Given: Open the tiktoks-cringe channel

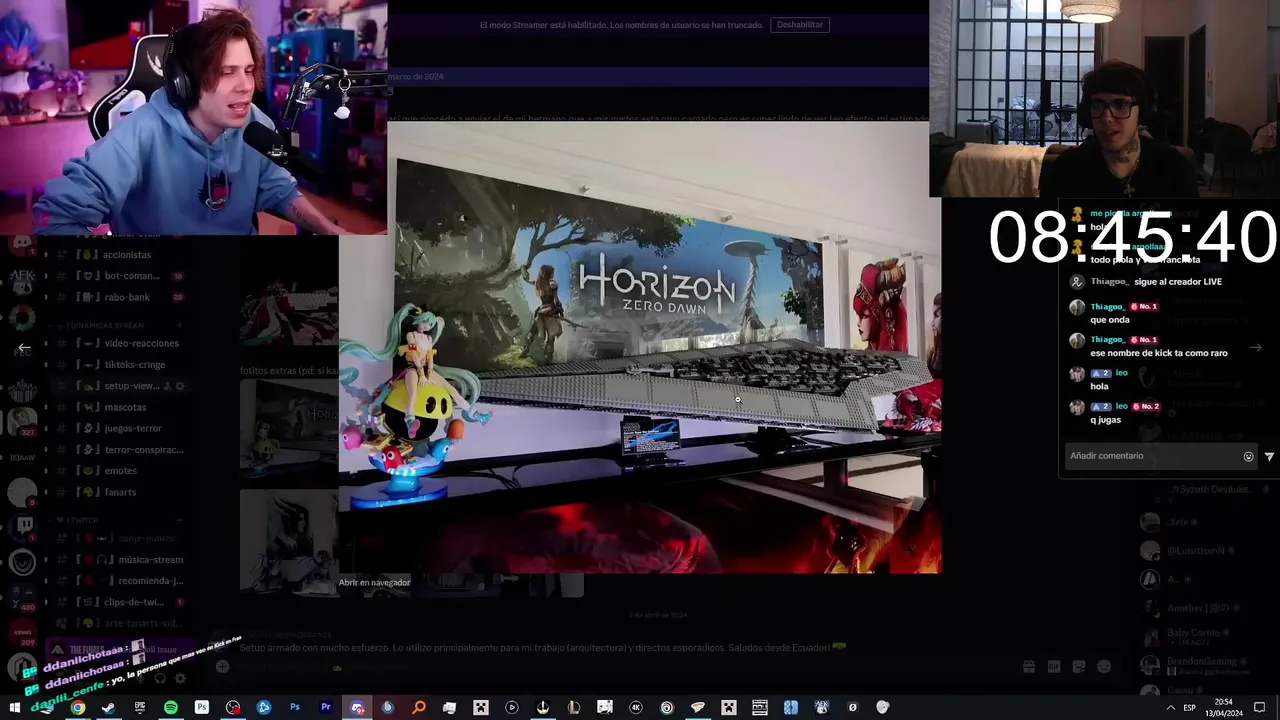Looking at the screenshot, I should click(118, 364).
